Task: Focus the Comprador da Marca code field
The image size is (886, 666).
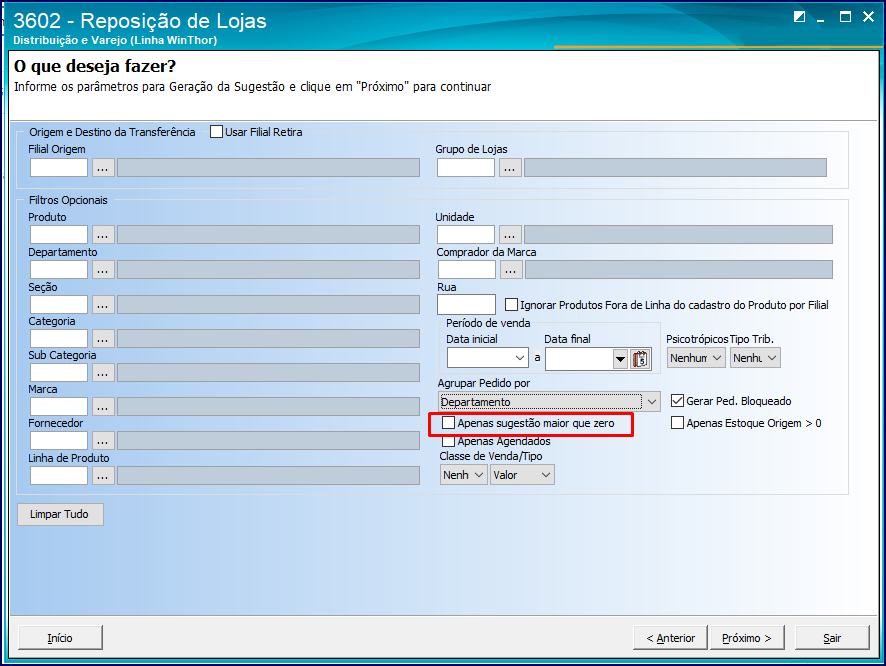Action: (467, 269)
